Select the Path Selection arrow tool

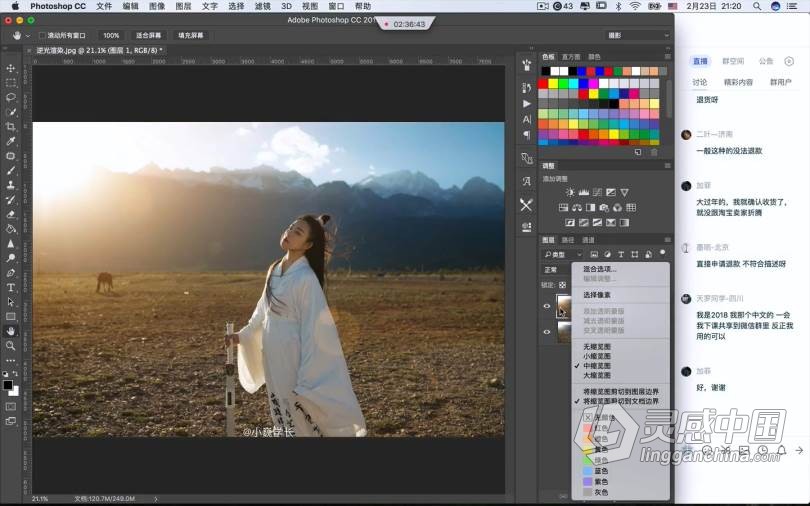pyautogui.click(x=10, y=302)
